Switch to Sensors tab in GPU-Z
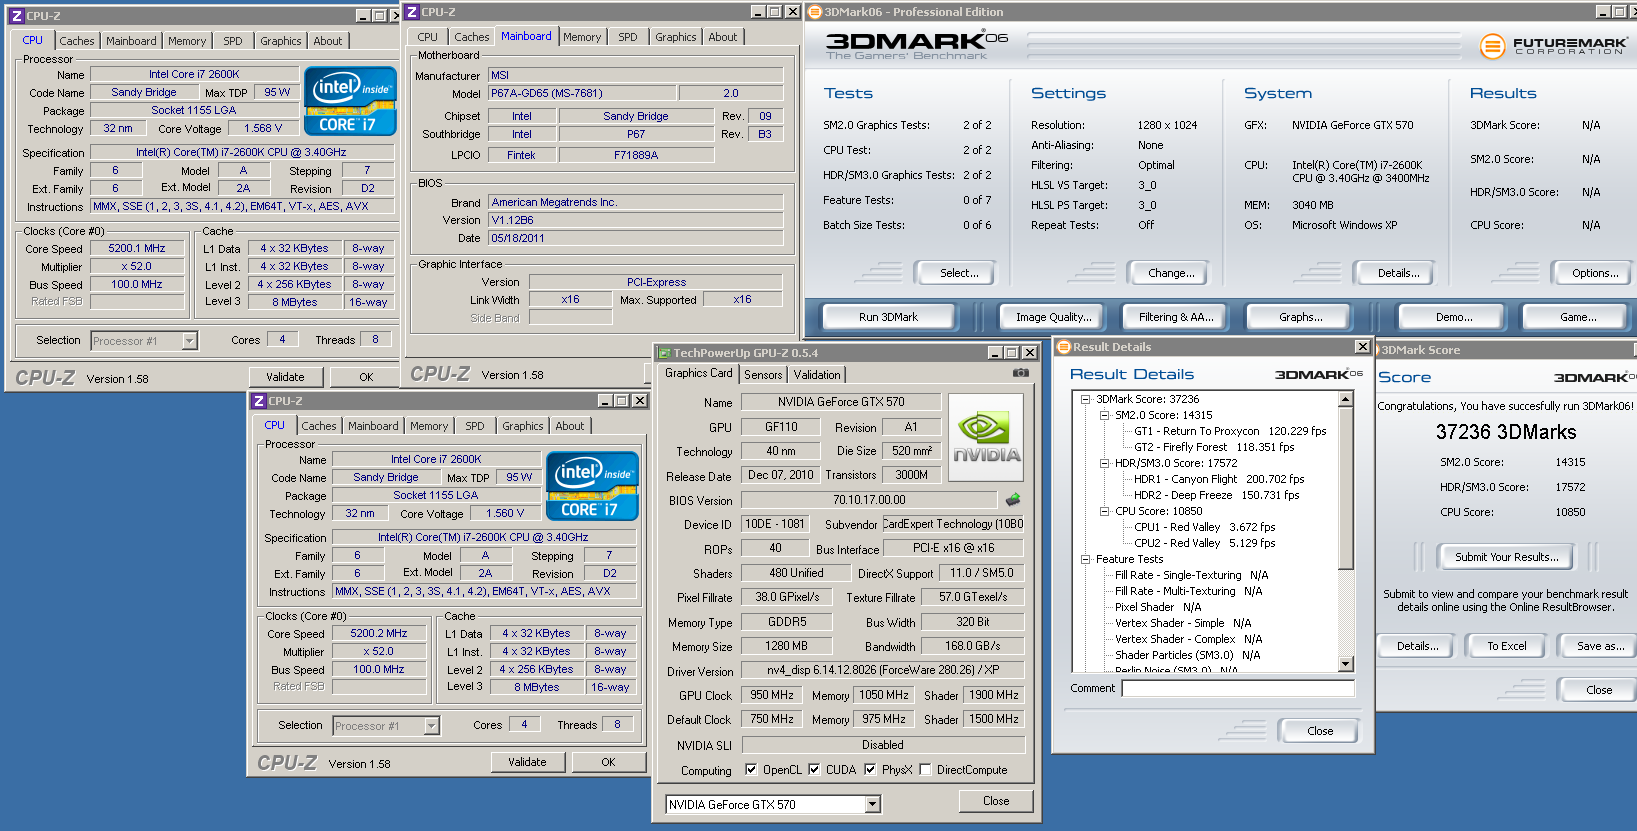Viewport: 1637px width, 831px height. click(763, 375)
